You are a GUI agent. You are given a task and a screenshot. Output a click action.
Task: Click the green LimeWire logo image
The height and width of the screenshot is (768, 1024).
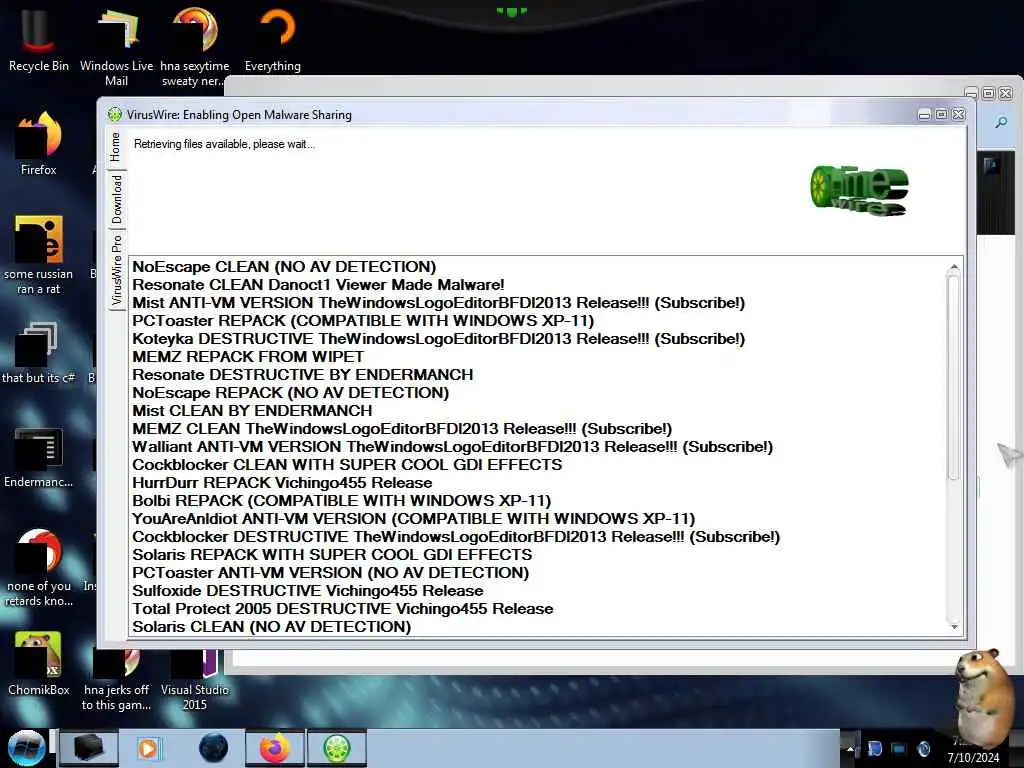pos(859,190)
